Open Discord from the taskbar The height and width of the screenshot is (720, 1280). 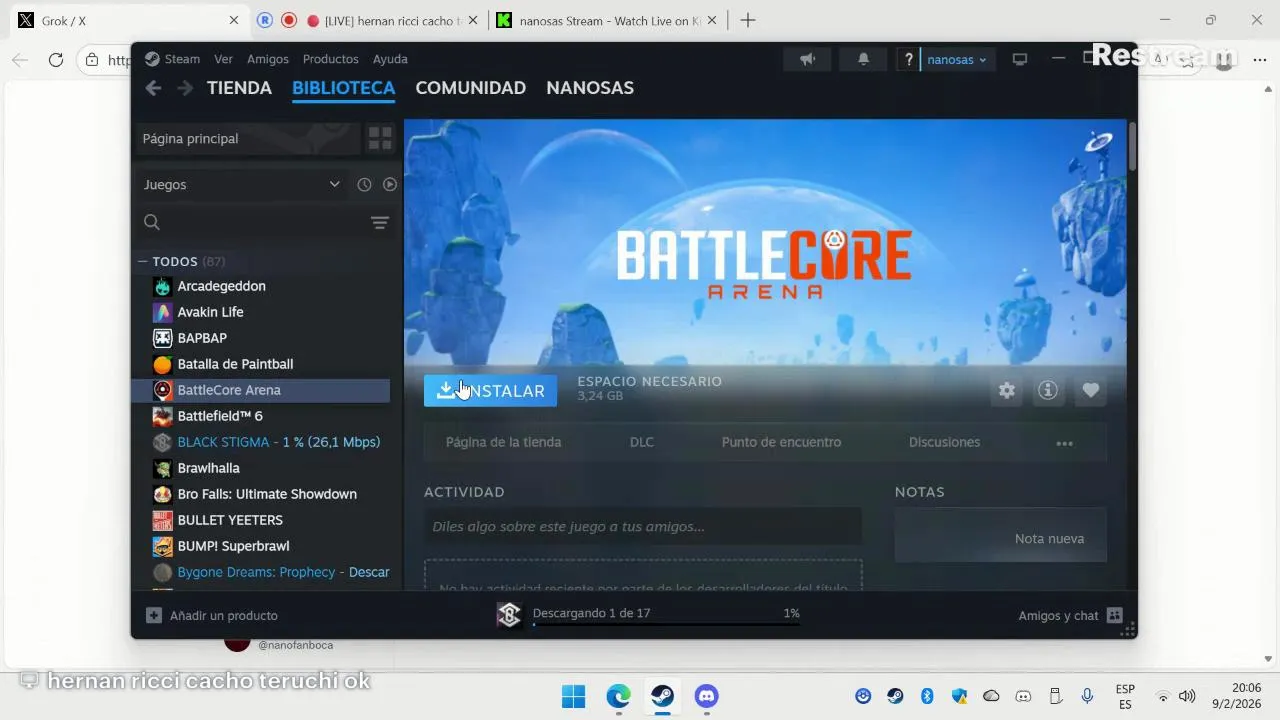(707, 696)
